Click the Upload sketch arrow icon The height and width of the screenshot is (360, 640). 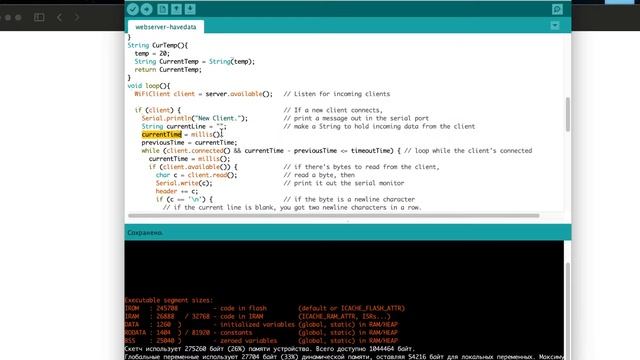tap(147, 9)
